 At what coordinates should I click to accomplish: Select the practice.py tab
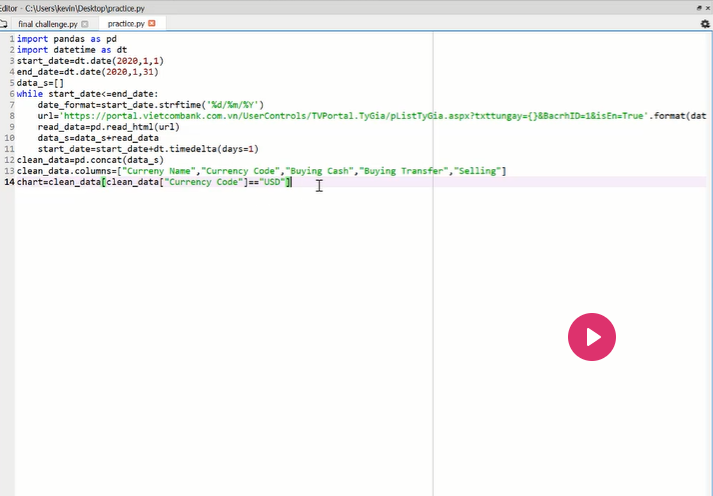pyautogui.click(x=126, y=24)
